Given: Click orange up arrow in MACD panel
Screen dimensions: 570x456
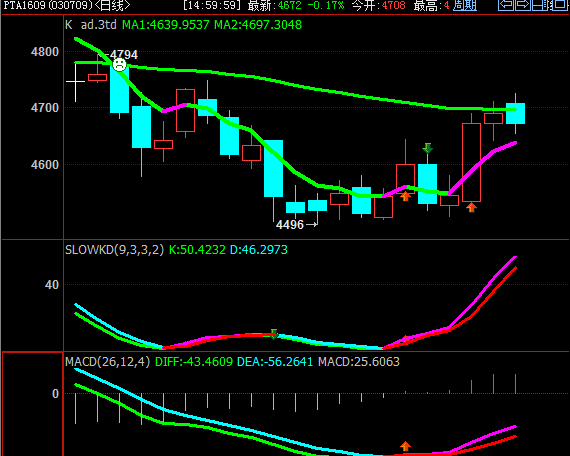Looking at the screenshot, I should 405,446.
